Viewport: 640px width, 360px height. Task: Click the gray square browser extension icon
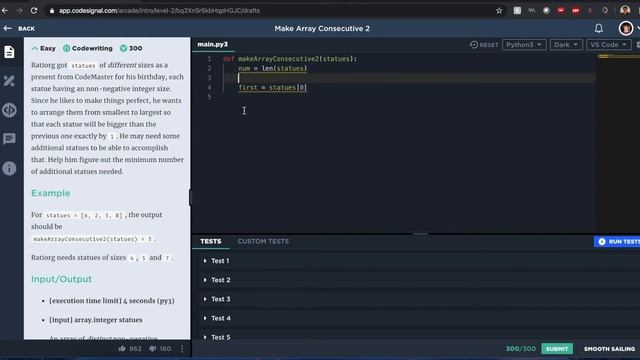click(517, 11)
